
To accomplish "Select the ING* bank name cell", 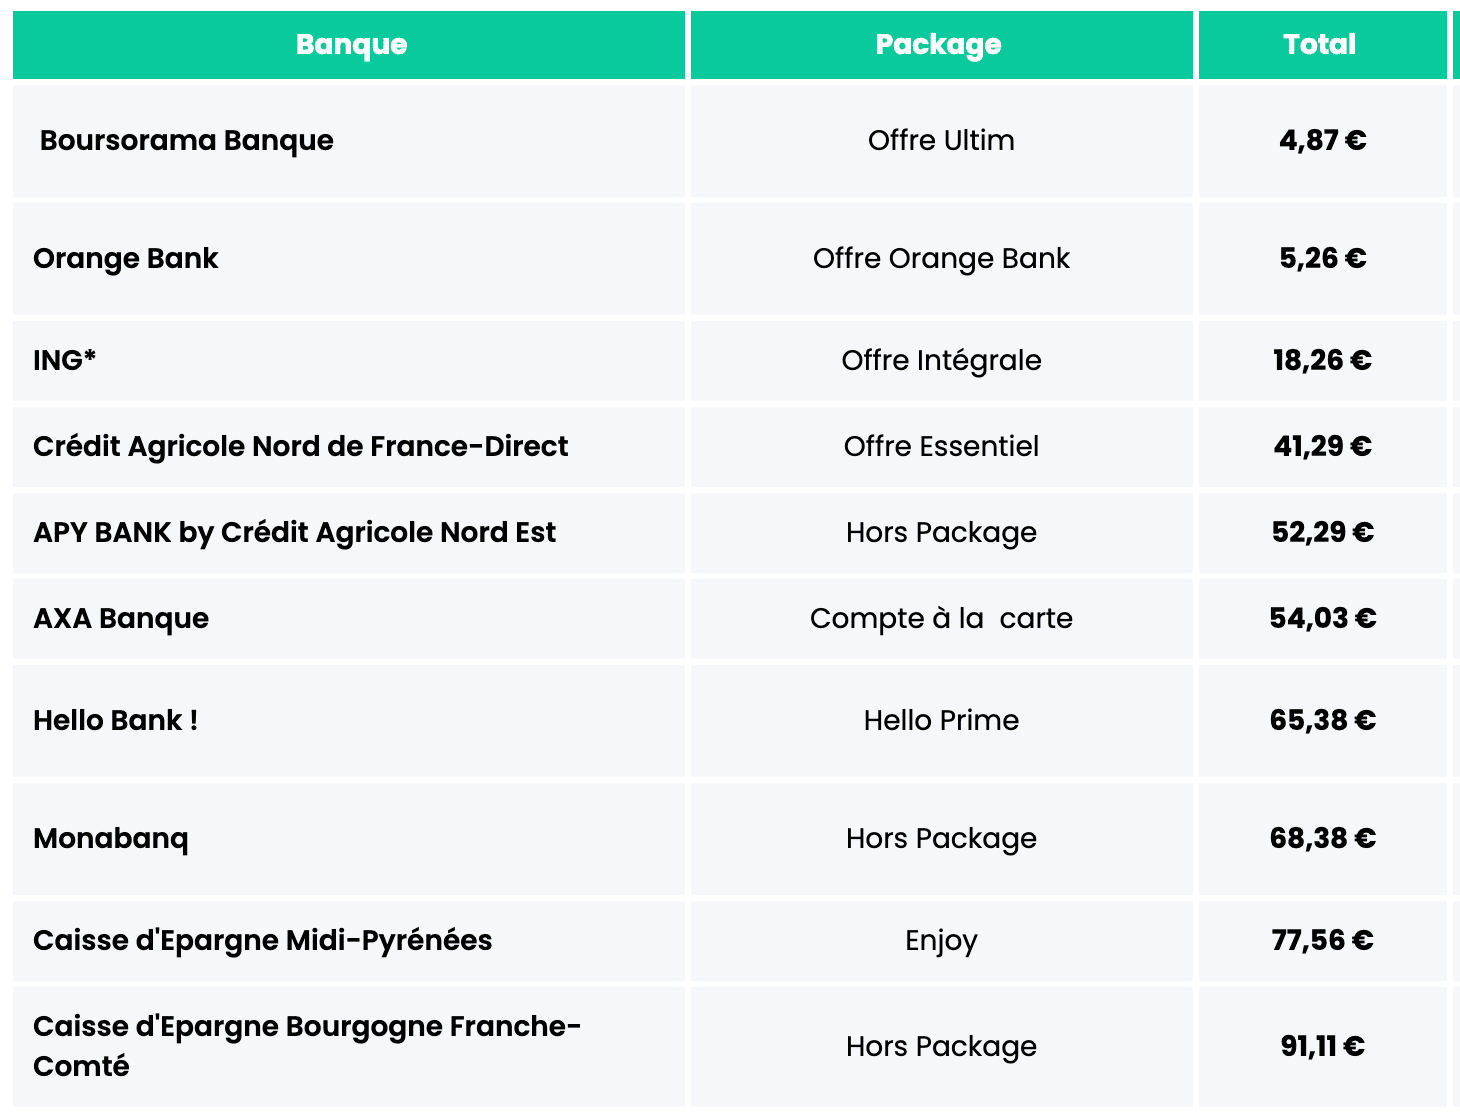I will click(65, 361).
